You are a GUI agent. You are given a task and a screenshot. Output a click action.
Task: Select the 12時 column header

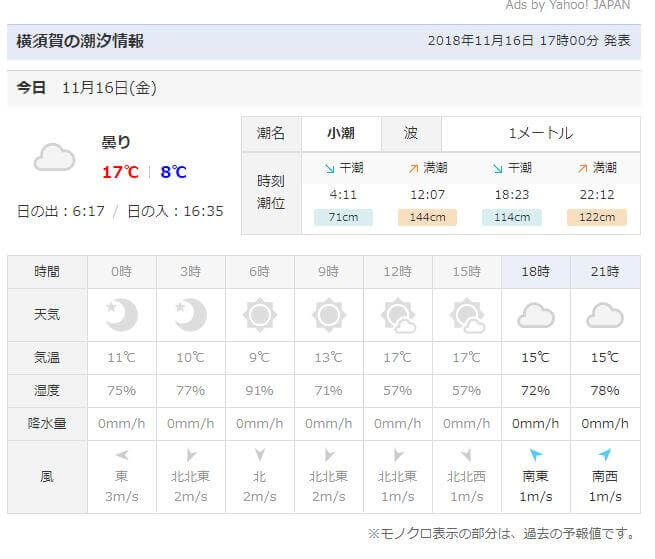pyautogui.click(x=398, y=272)
